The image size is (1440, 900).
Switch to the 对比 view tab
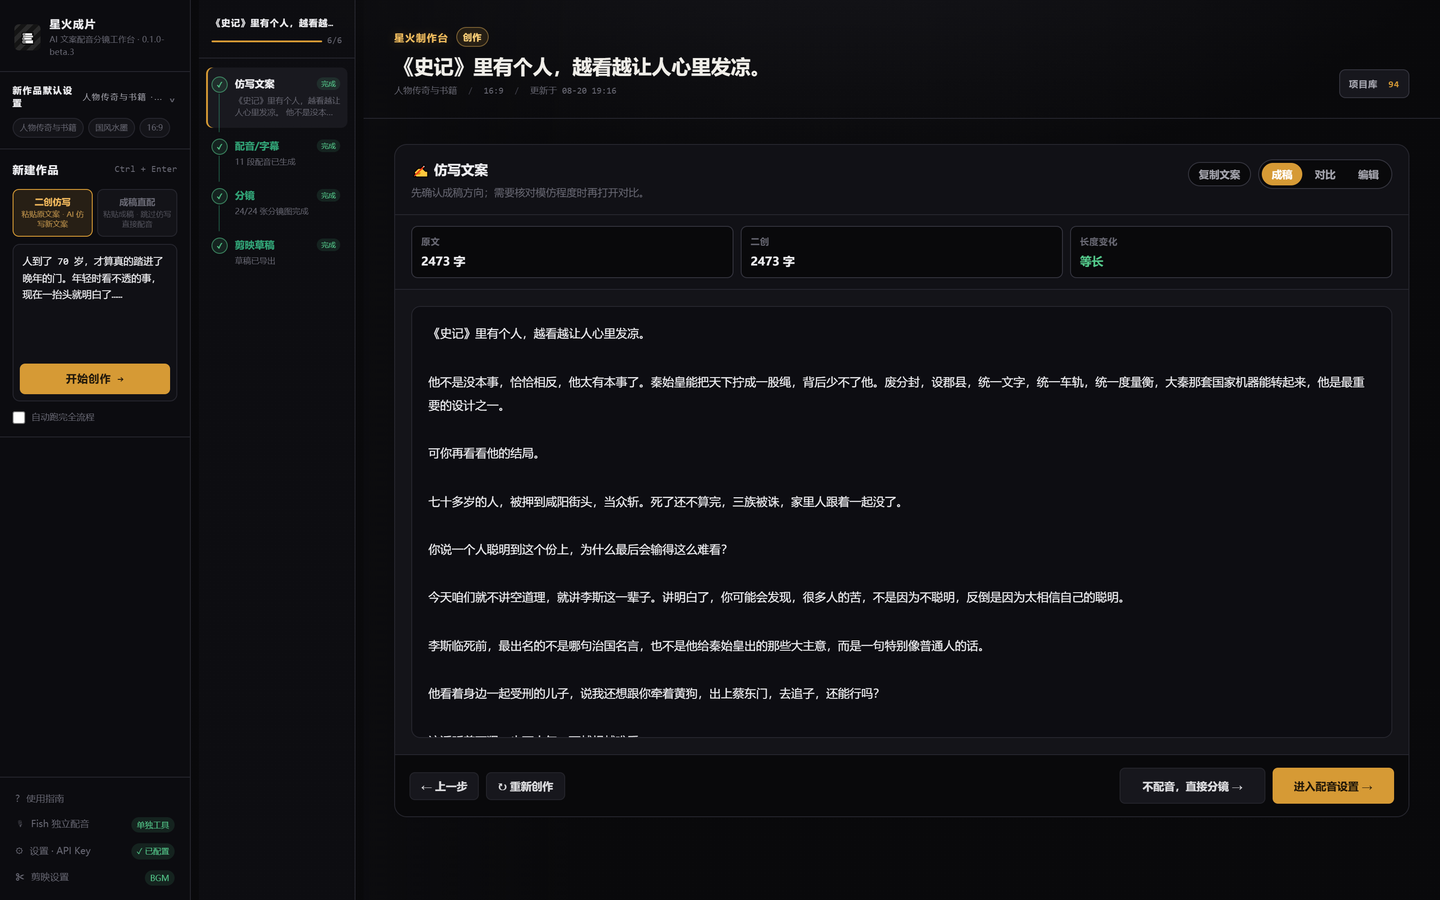pyautogui.click(x=1325, y=175)
